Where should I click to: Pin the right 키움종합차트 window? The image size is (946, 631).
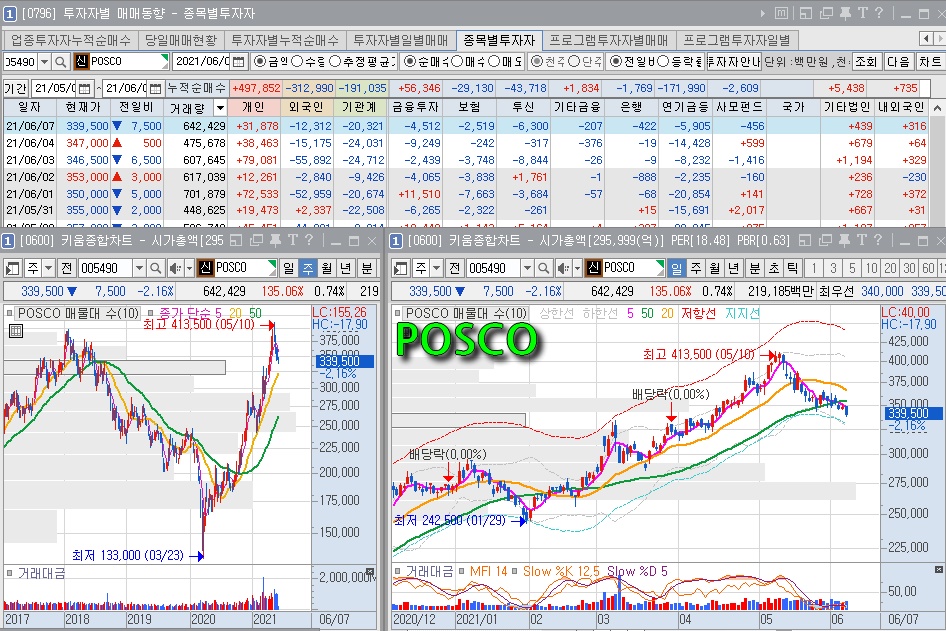844,241
